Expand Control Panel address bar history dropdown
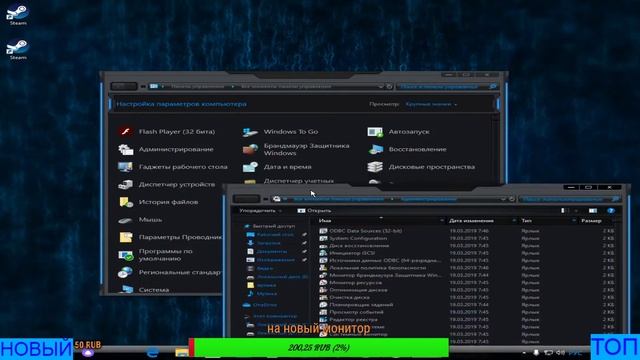Image resolution: width=640 pixels, height=360 pixels. pyautogui.click(x=380, y=87)
